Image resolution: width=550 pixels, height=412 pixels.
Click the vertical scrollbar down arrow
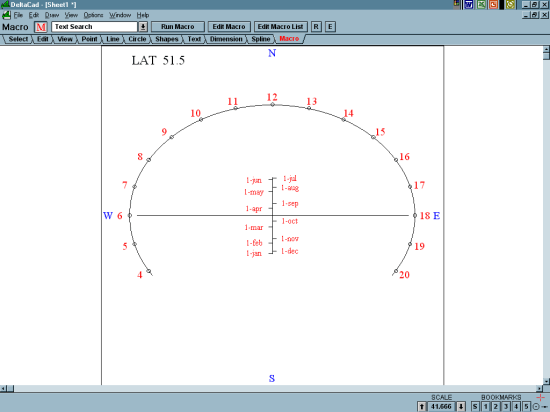[x=546, y=381]
